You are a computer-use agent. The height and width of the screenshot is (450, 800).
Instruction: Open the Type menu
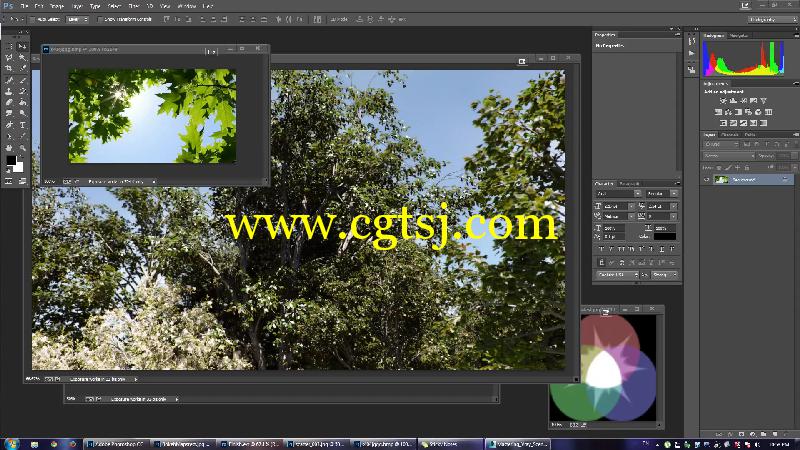point(95,6)
